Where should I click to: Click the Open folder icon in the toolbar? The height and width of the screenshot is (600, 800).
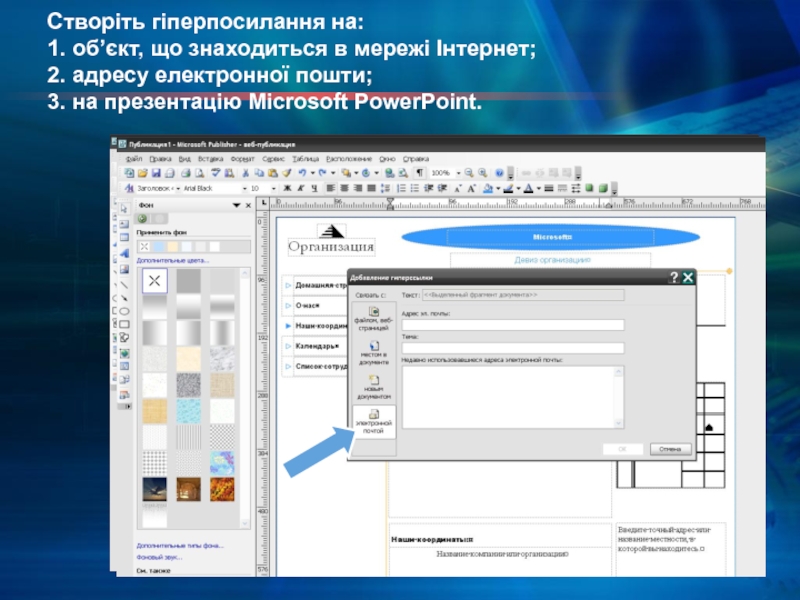[x=143, y=173]
